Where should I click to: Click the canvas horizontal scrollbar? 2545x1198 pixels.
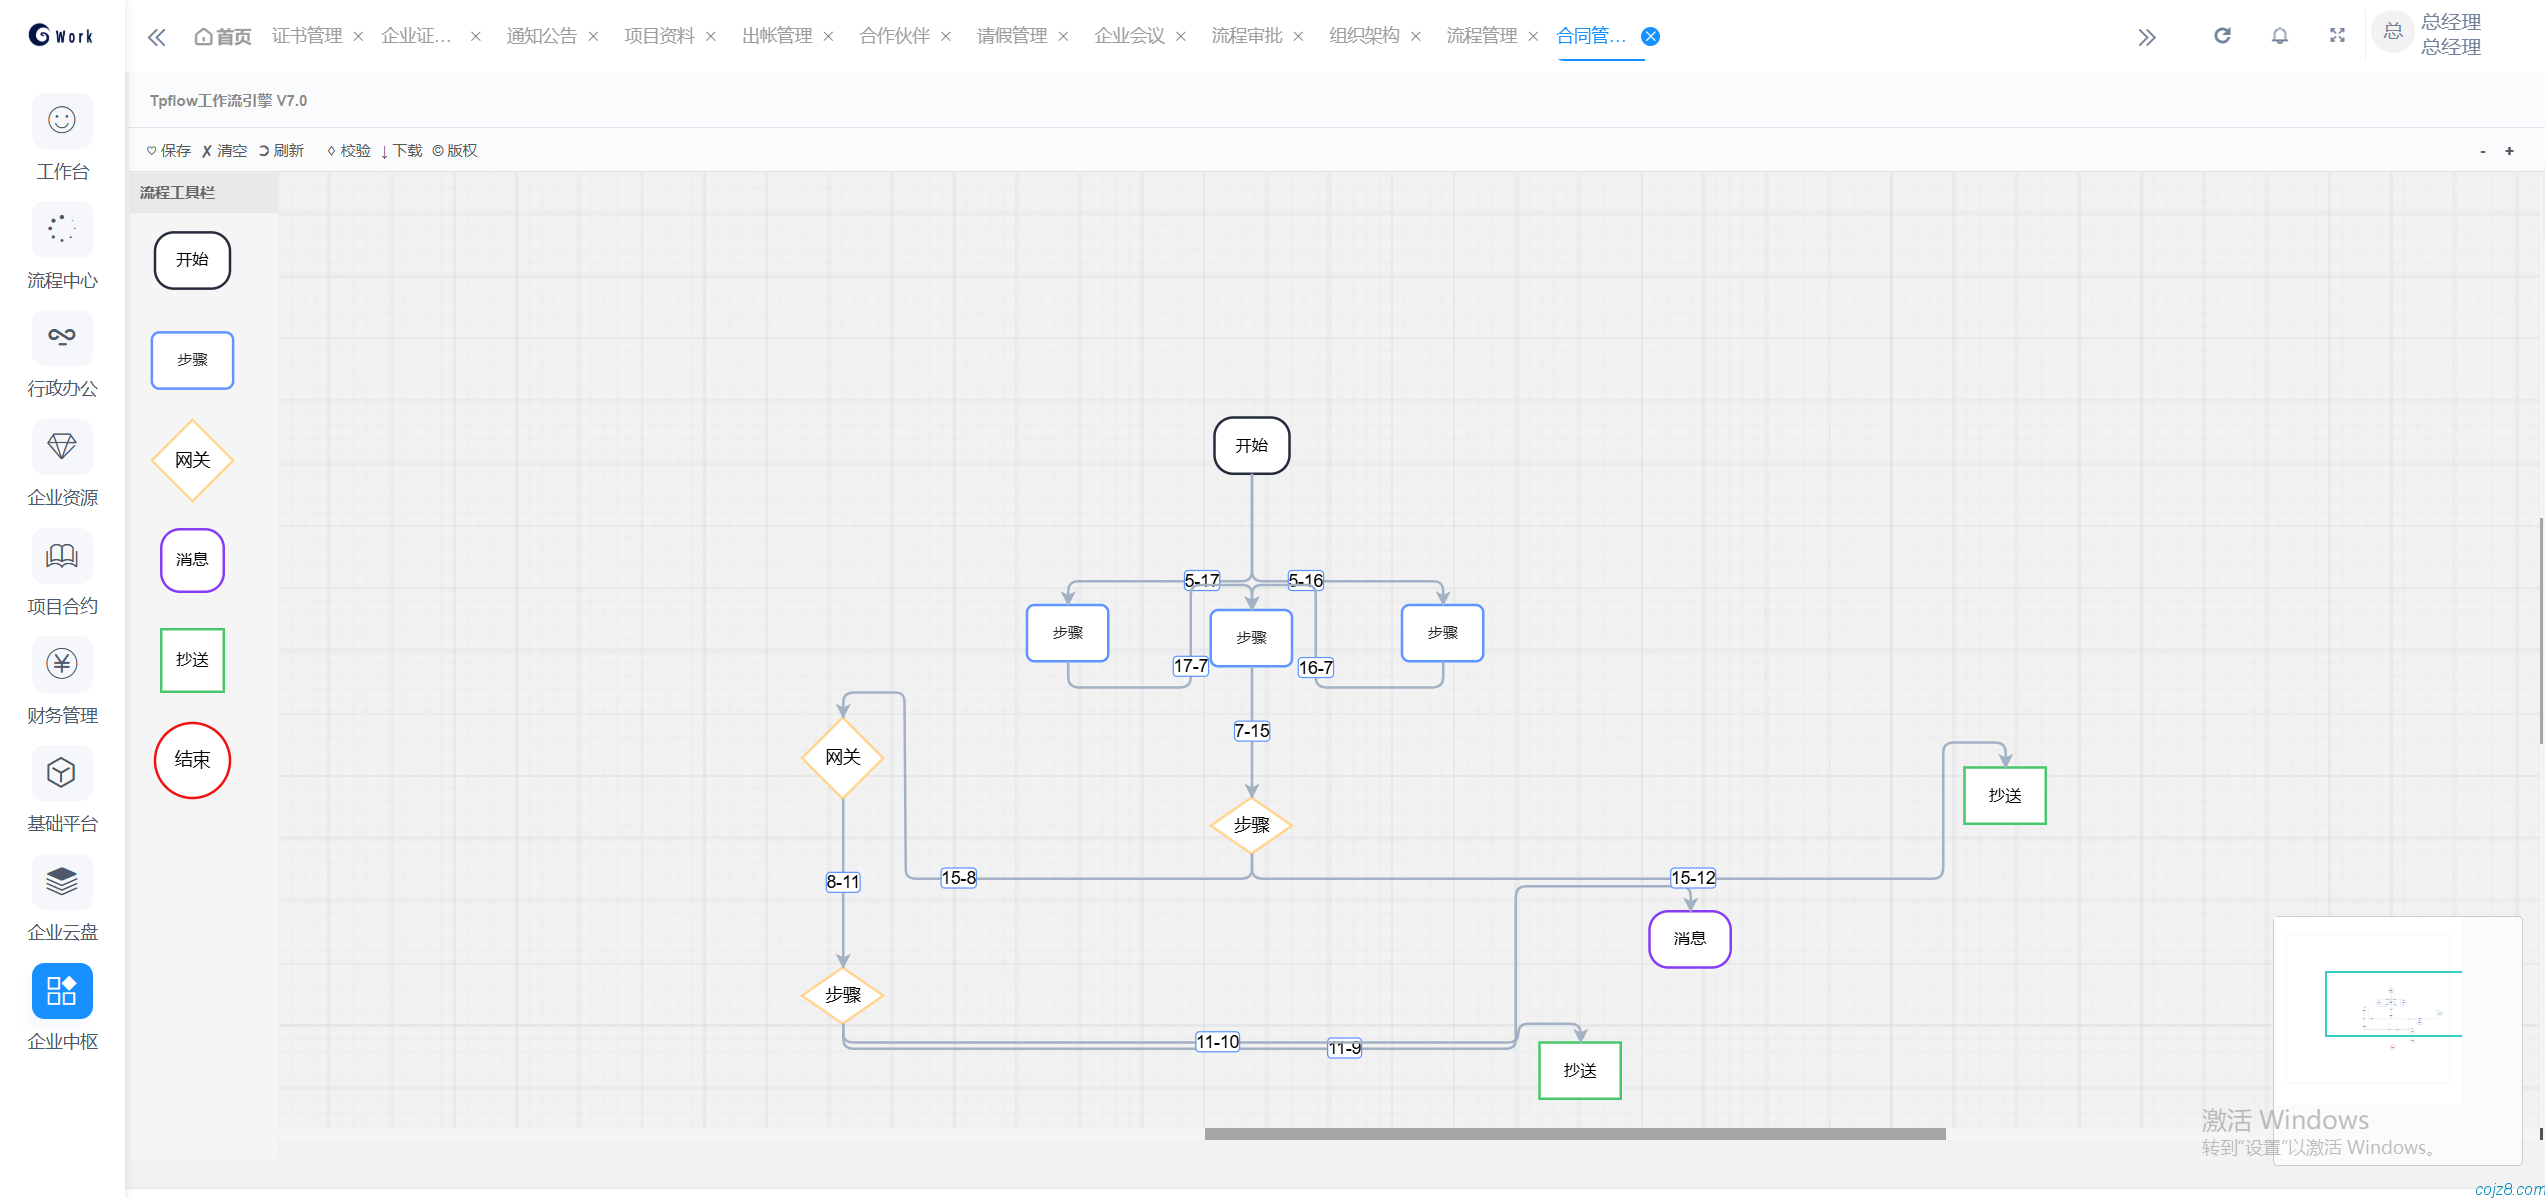1574,1134
